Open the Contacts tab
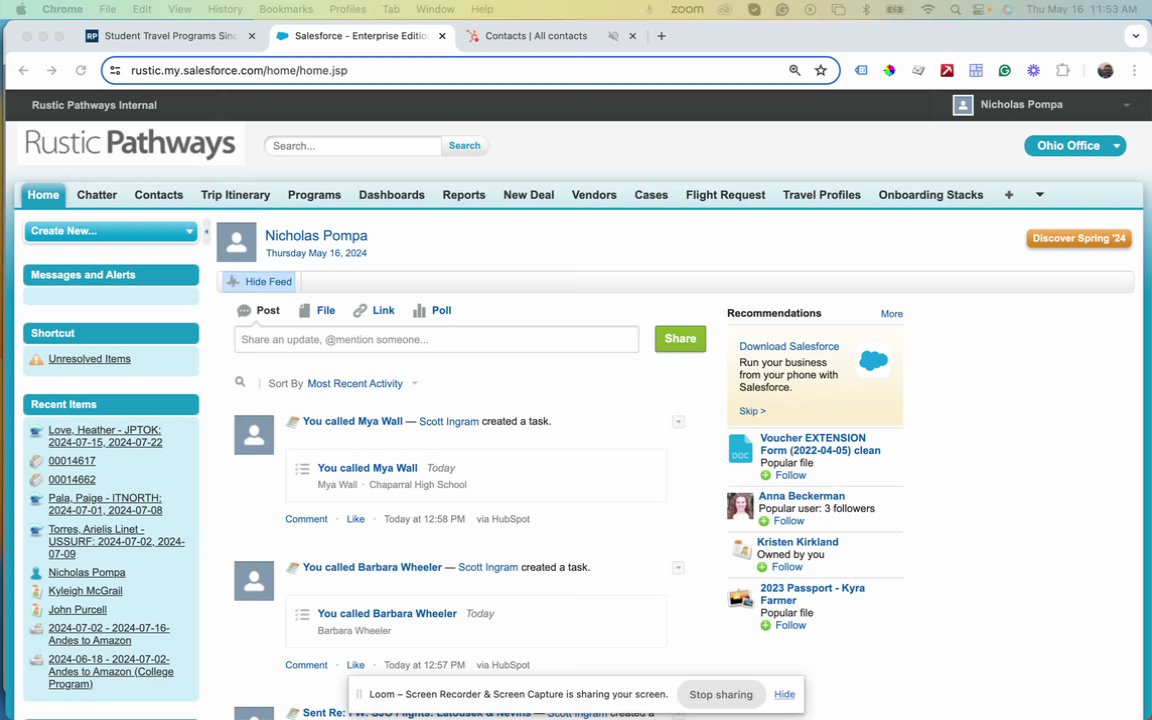The width and height of the screenshot is (1152, 720). click(x=159, y=195)
